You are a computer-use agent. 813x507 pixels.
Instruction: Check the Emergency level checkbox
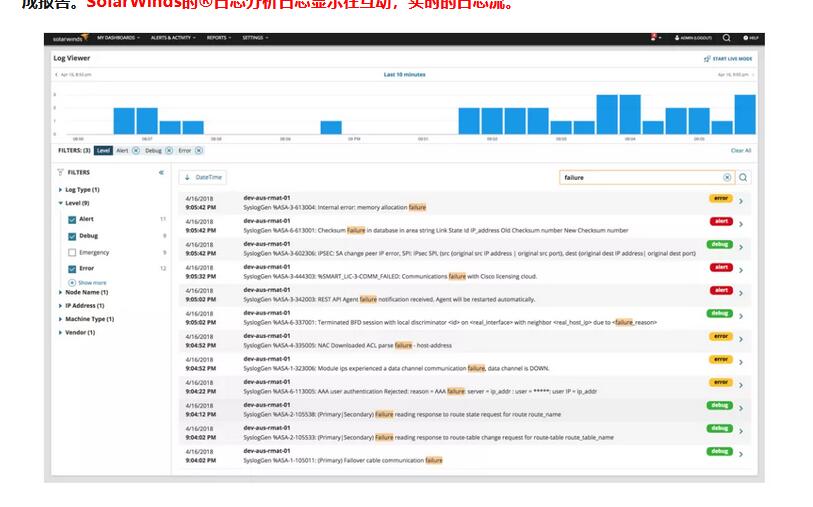click(72, 253)
